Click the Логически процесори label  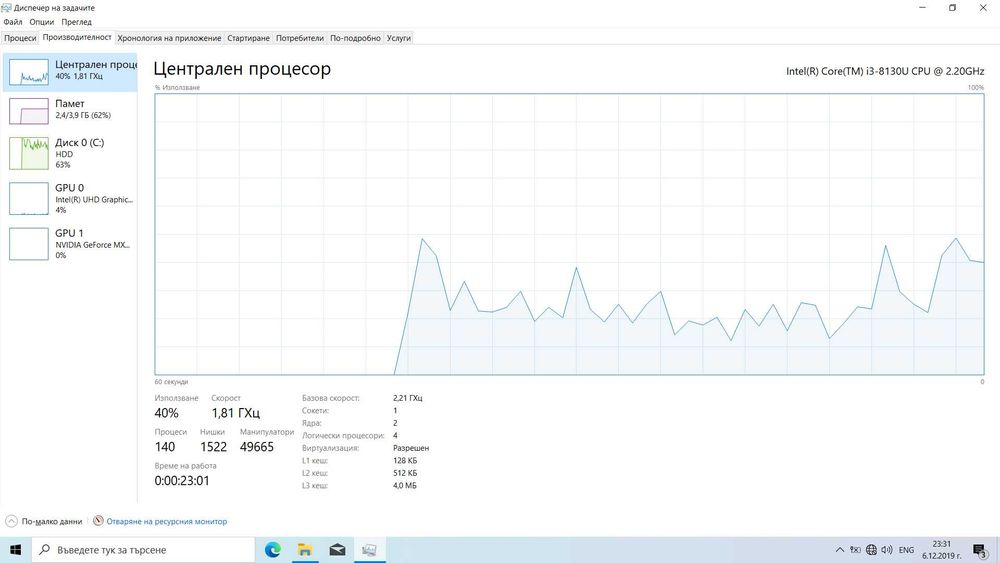click(x=343, y=435)
